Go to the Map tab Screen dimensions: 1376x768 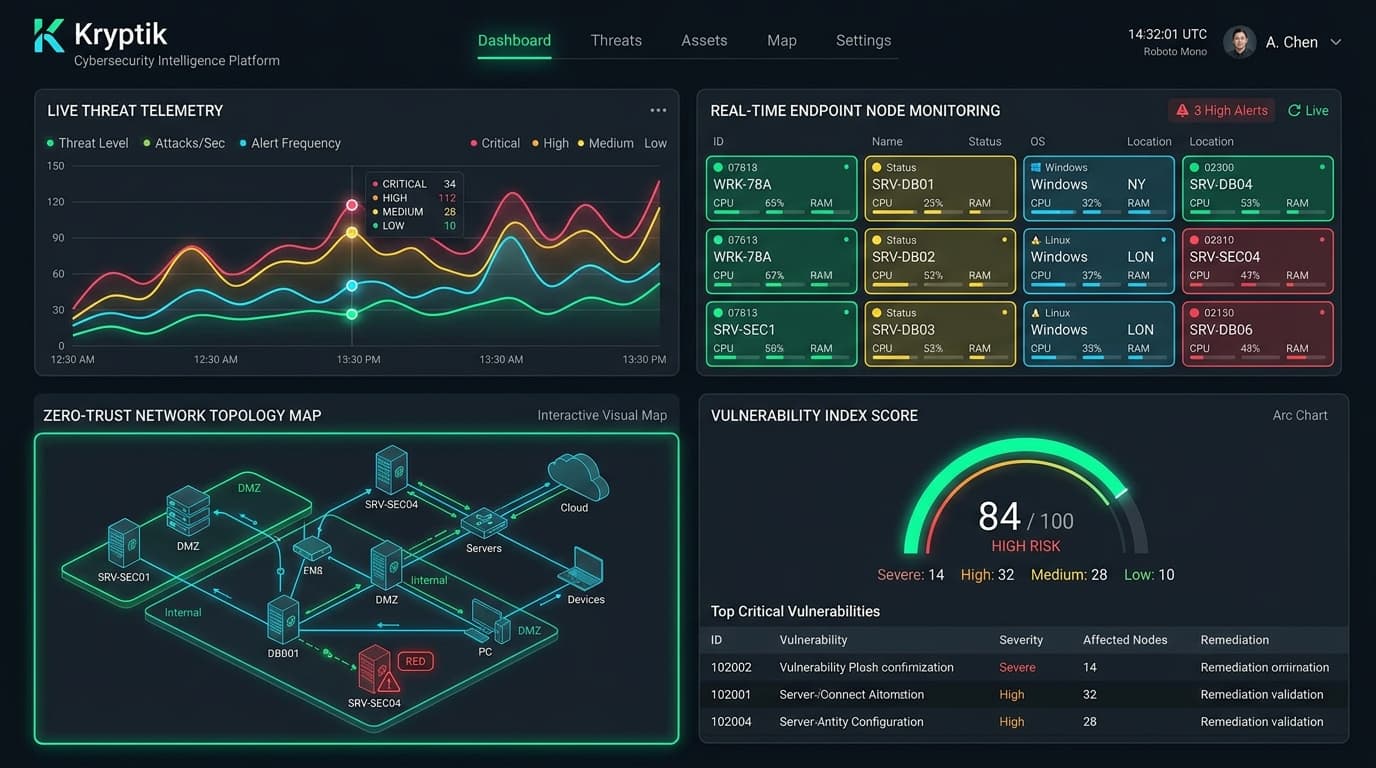782,41
